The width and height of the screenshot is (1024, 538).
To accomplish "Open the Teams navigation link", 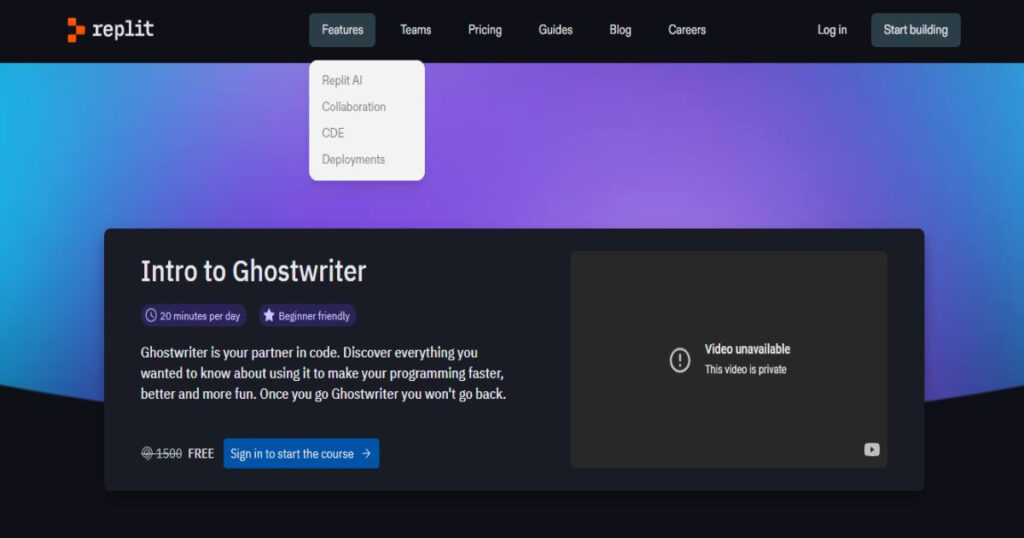I will click(415, 30).
